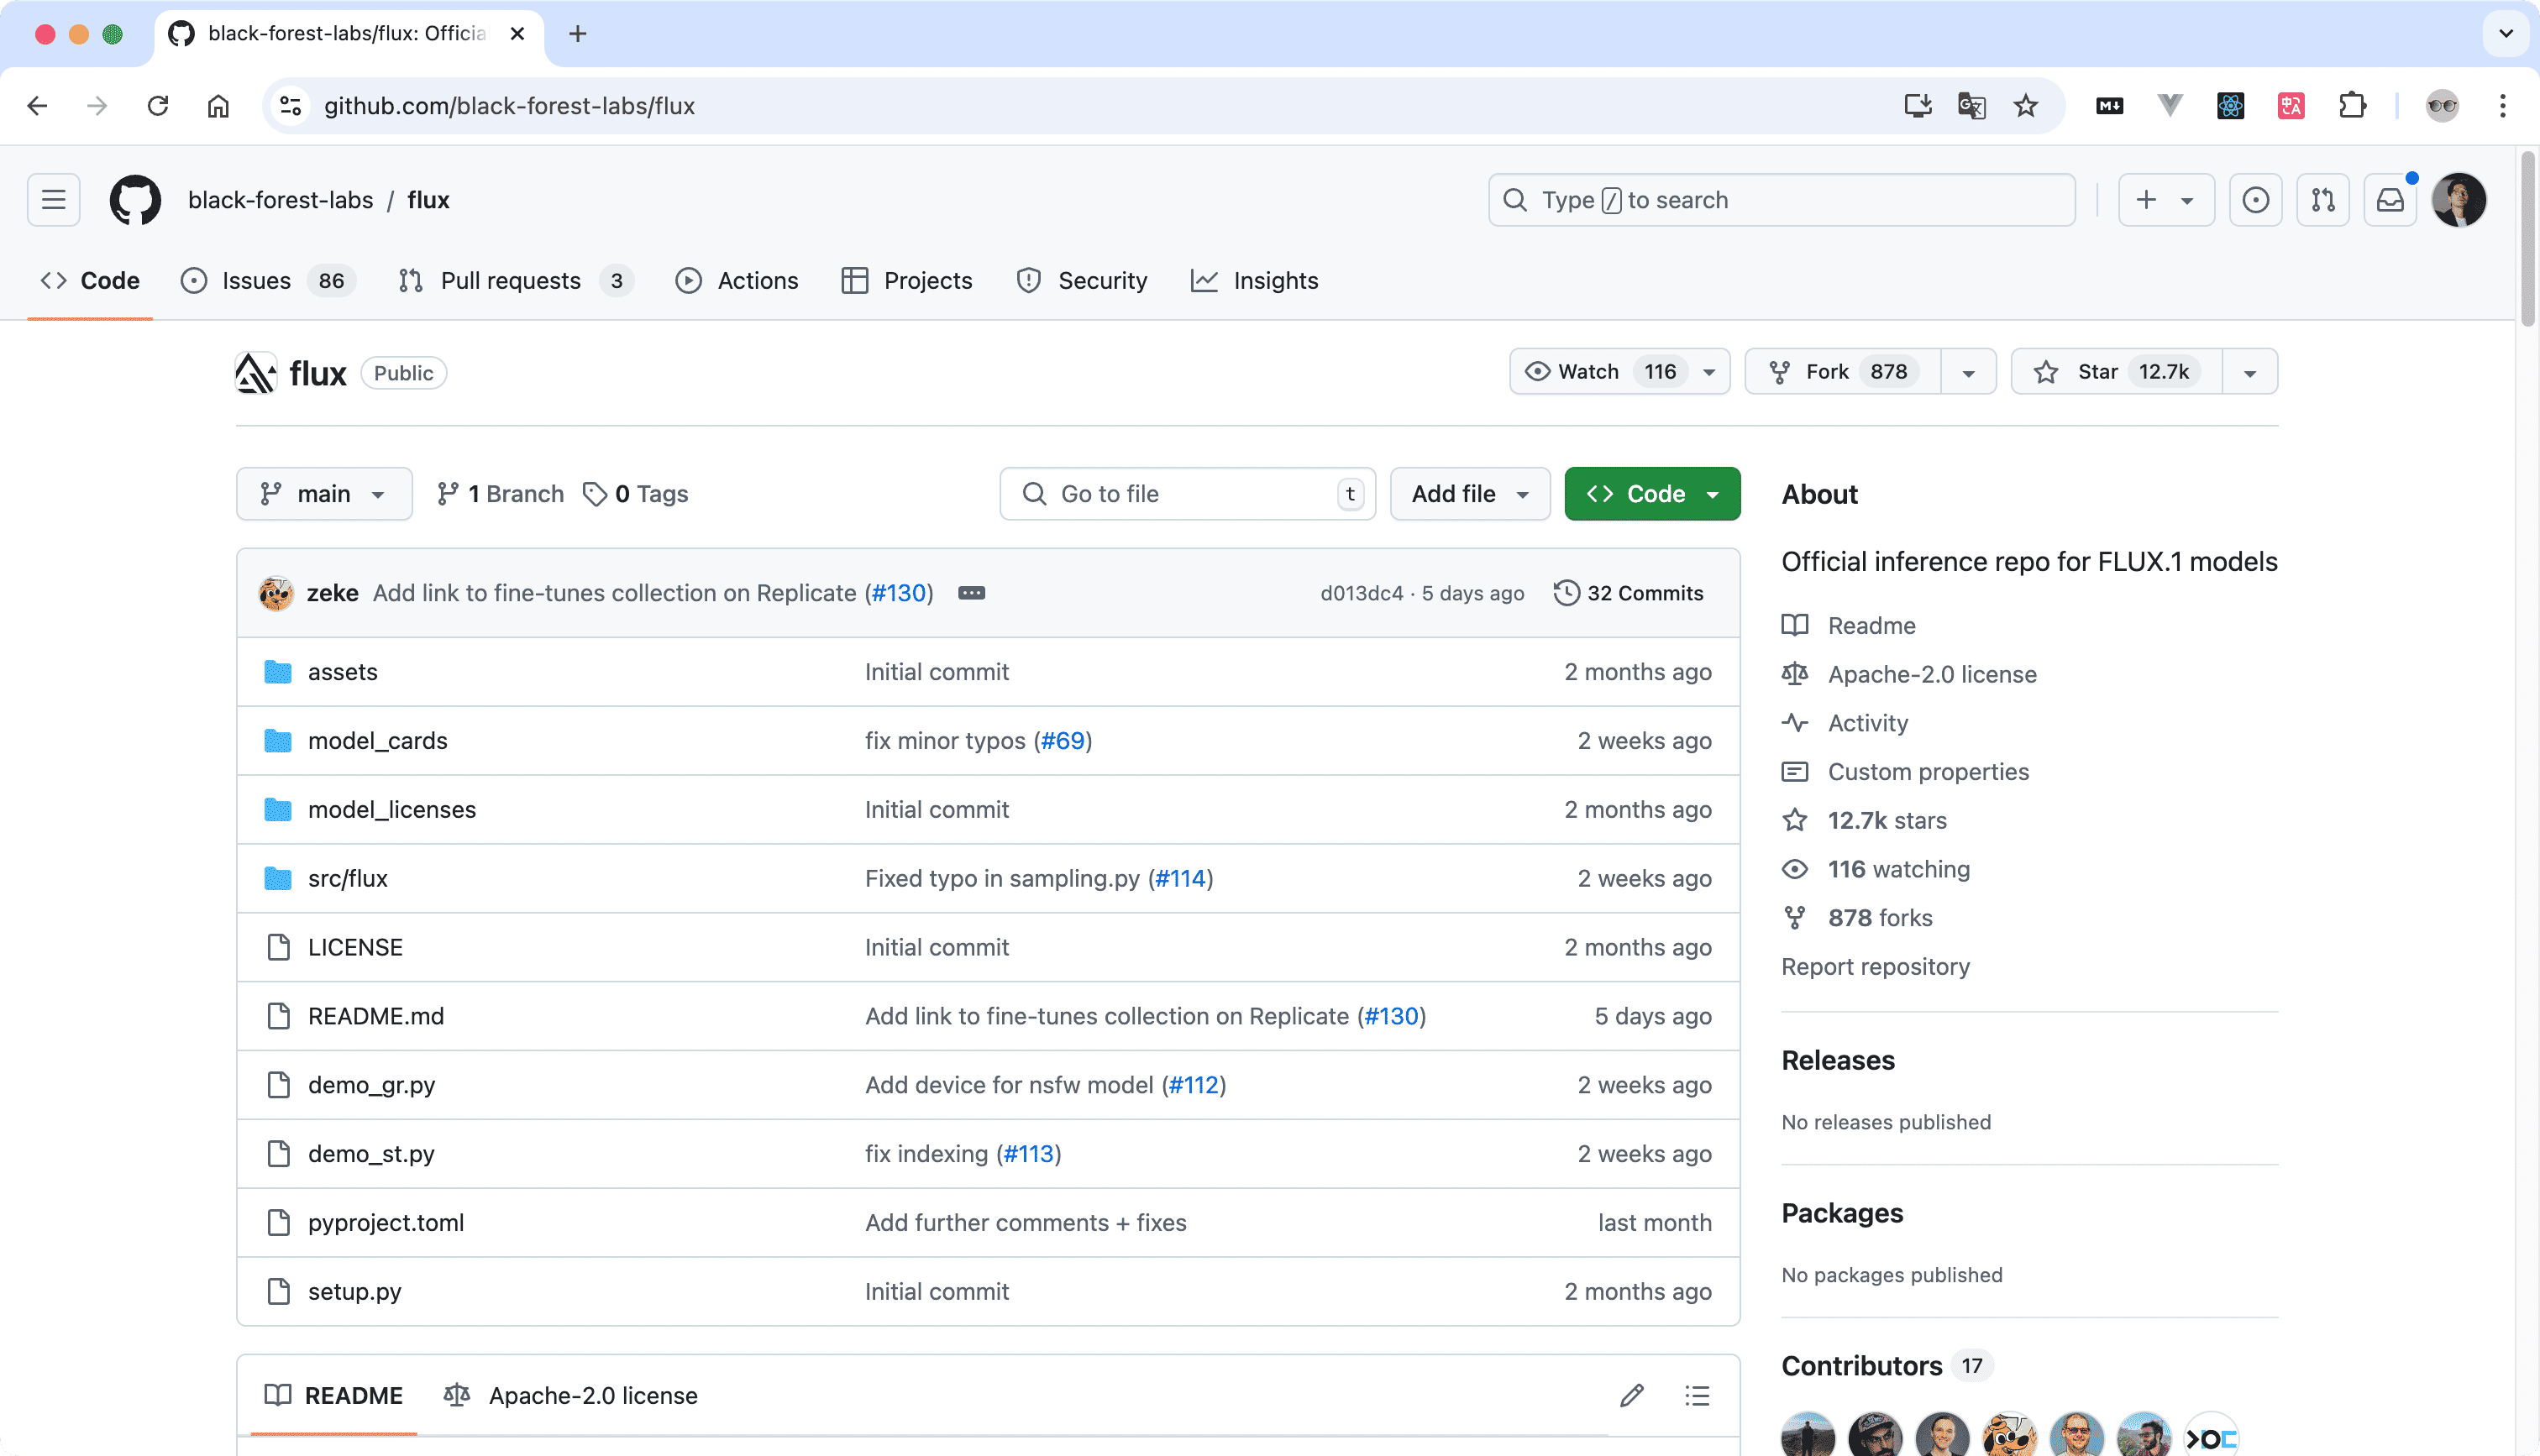This screenshot has width=2540, height=1456.
Task: Install app via the address bar screen icon
Action: (1917, 106)
